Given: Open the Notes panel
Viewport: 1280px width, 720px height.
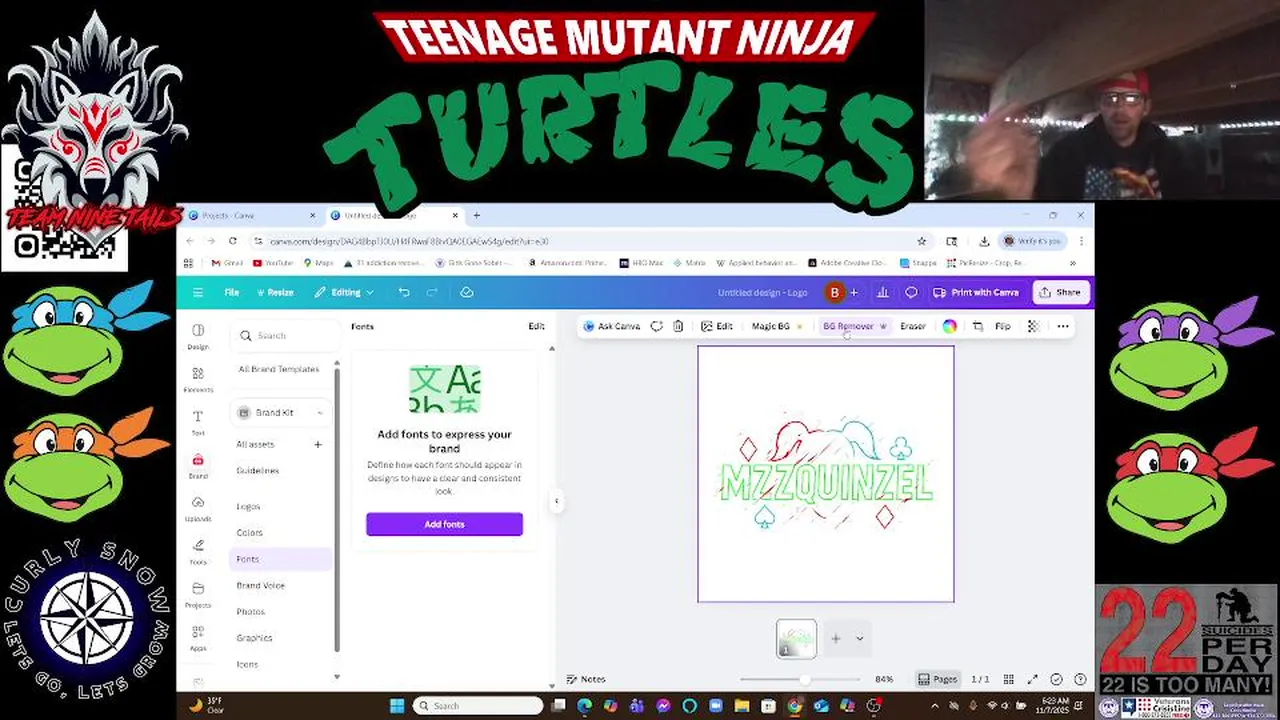Looking at the screenshot, I should coord(586,679).
